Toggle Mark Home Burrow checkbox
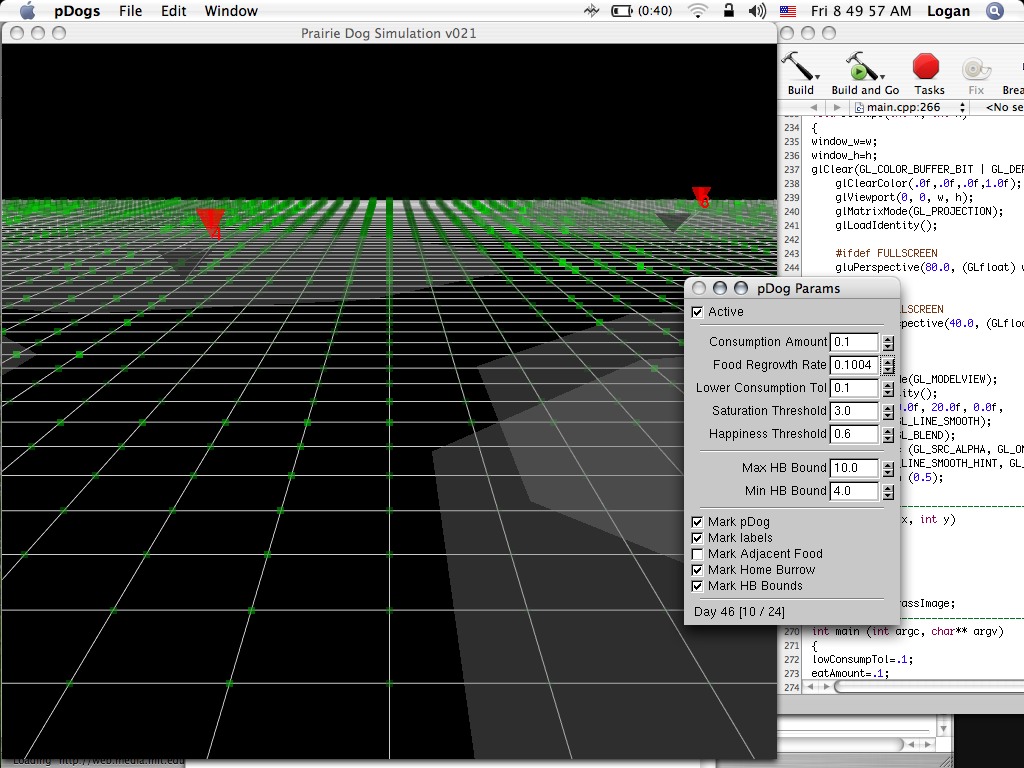 [698, 570]
